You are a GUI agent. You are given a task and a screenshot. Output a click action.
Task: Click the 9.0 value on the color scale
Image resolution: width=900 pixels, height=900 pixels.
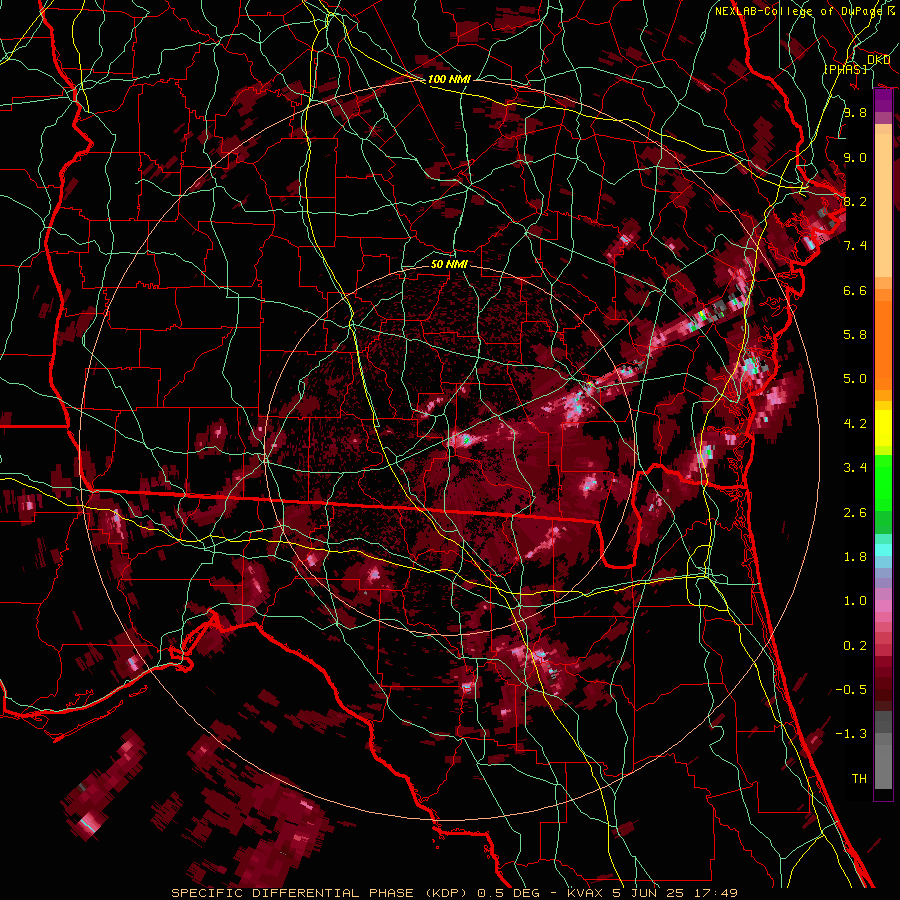[x=855, y=157]
